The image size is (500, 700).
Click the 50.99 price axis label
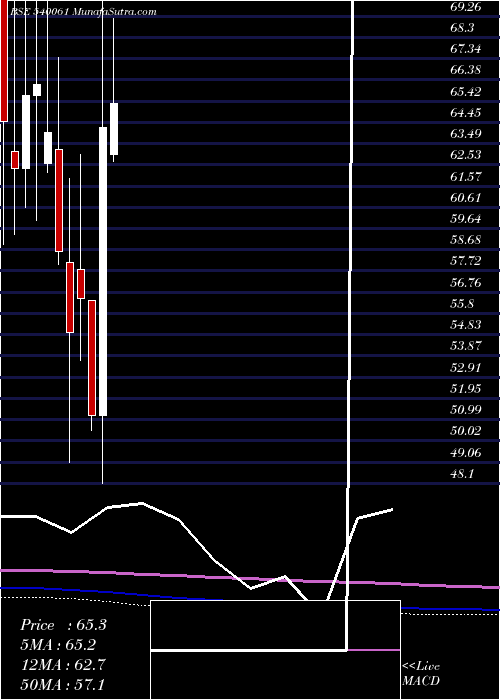[466, 411]
